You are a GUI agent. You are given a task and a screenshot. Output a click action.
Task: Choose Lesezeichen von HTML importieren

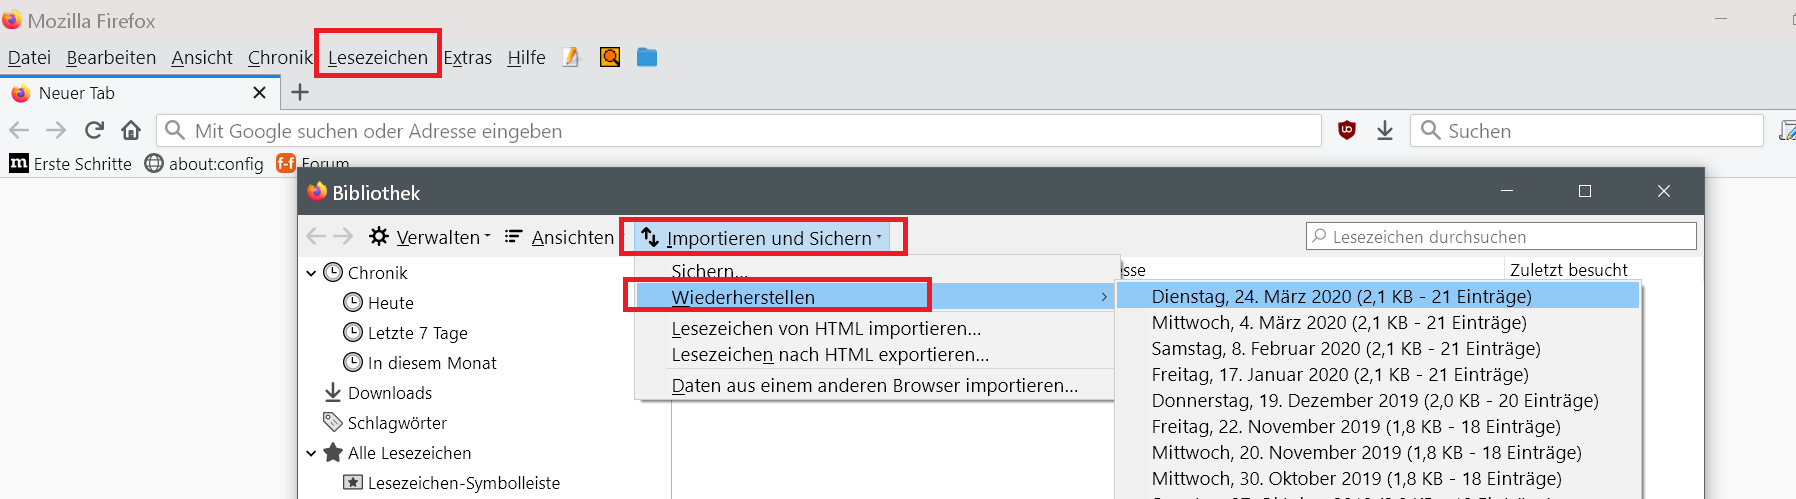tap(826, 328)
